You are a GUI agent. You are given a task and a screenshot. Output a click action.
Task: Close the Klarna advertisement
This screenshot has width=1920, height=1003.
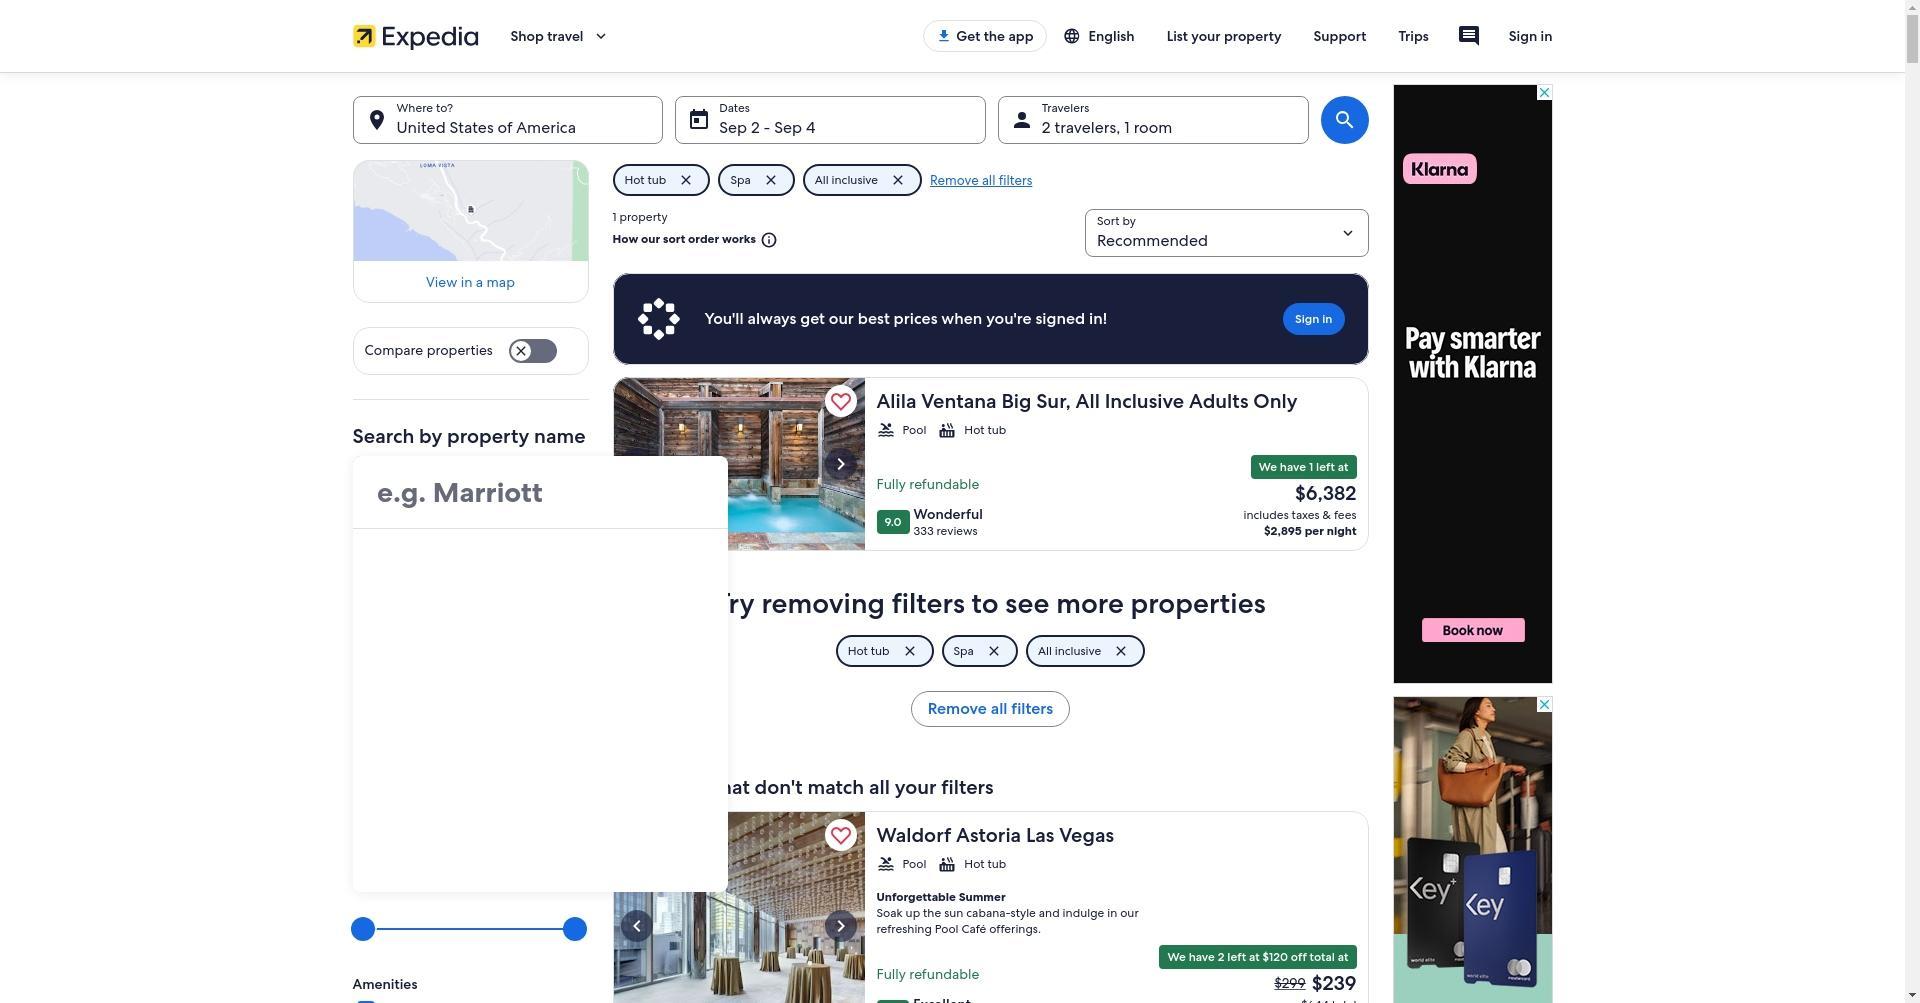point(1544,93)
